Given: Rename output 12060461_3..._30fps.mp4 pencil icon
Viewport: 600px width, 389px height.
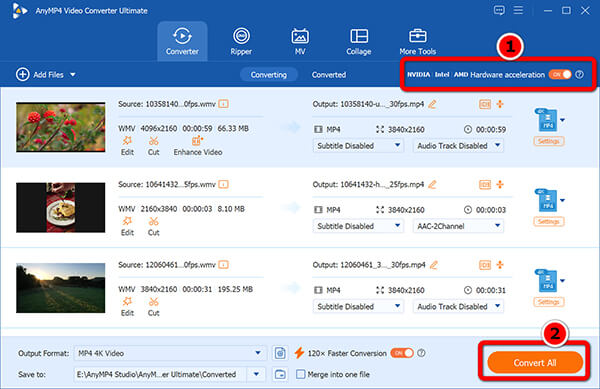Looking at the screenshot, I should pos(434,265).
